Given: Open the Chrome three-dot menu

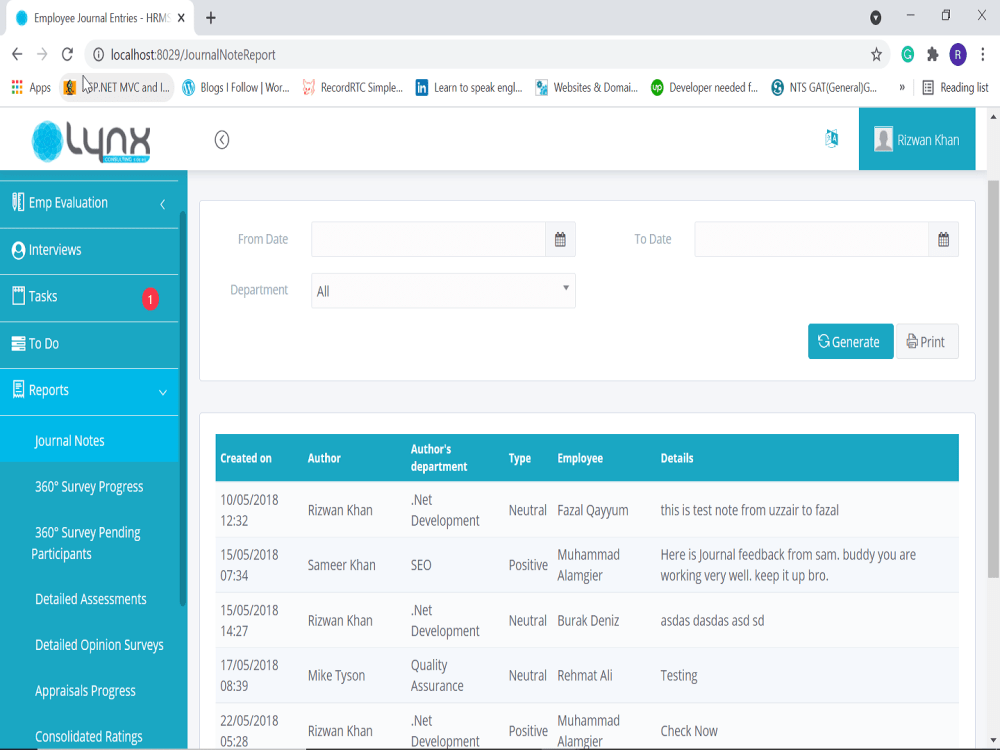Looking at the screenshot, I should tap(983, 54).
